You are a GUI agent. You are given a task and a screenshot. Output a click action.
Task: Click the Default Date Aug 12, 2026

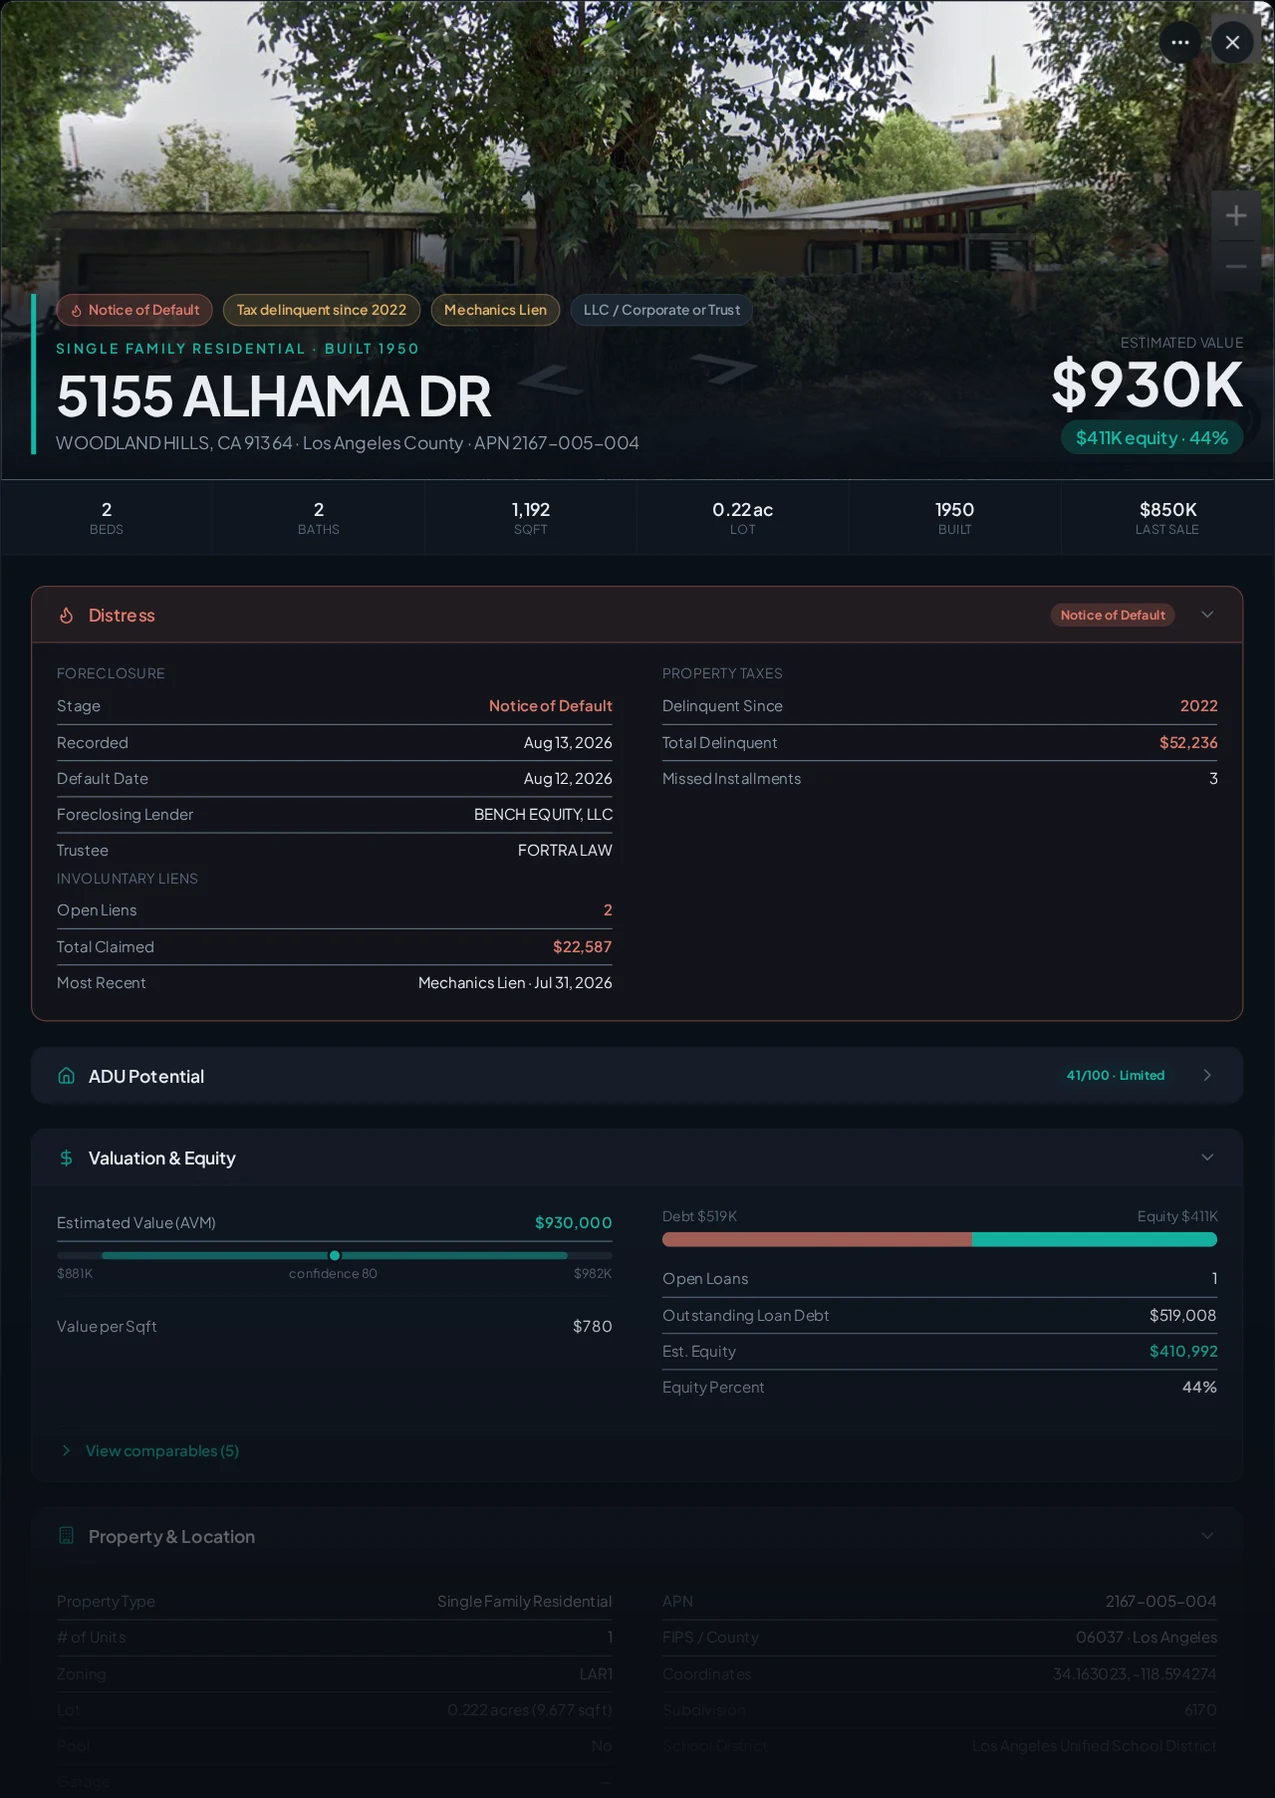pos(567,779)
